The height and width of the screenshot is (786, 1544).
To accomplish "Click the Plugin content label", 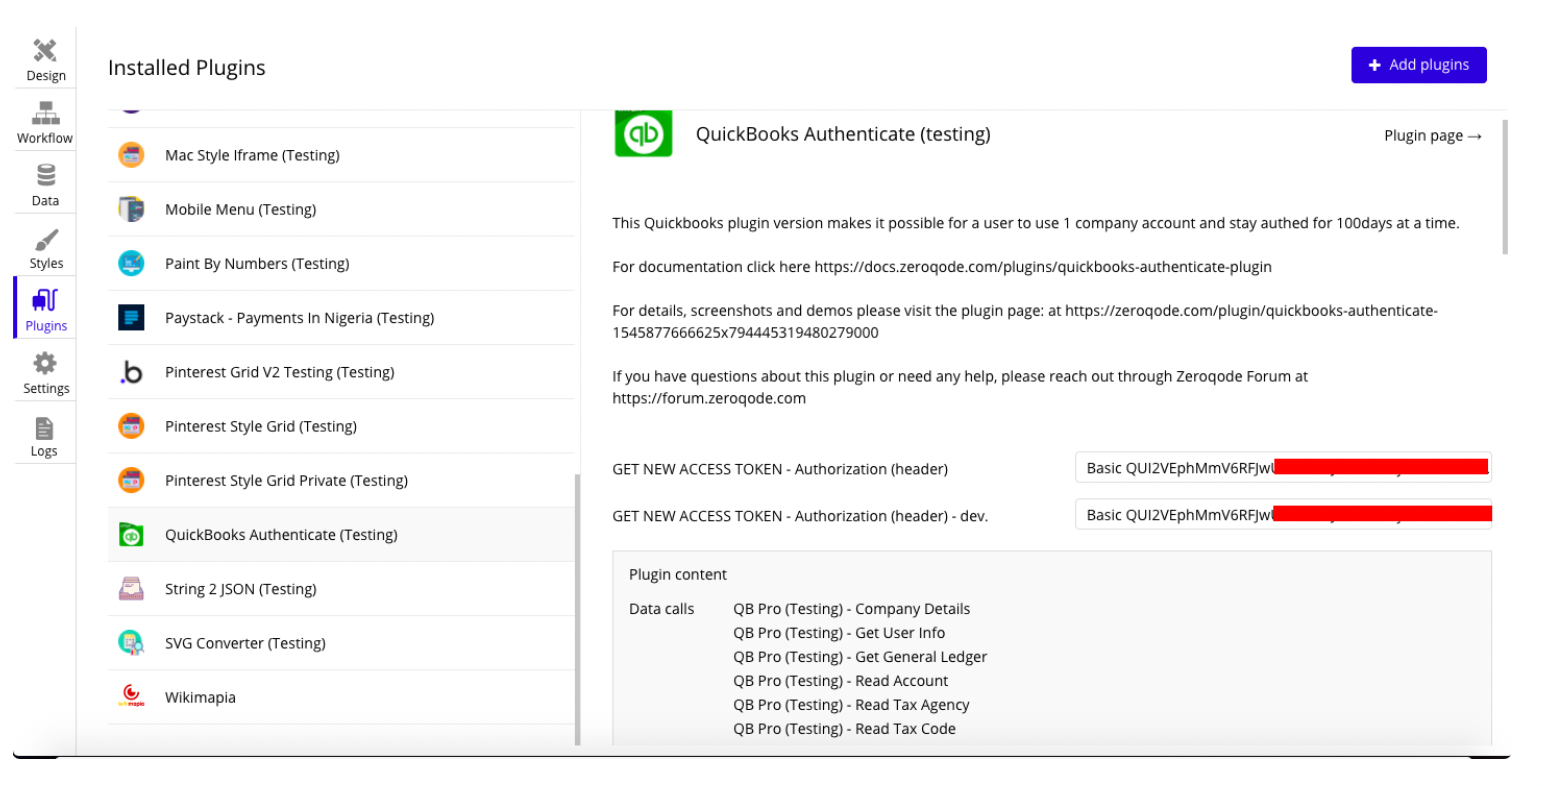I will [678, 574].
